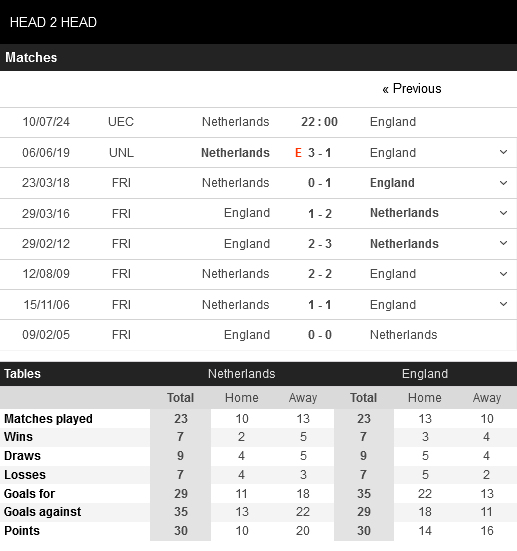The image size is (517, 551).
Task: Click the Matches section header
Action: [x=31, y=57]
